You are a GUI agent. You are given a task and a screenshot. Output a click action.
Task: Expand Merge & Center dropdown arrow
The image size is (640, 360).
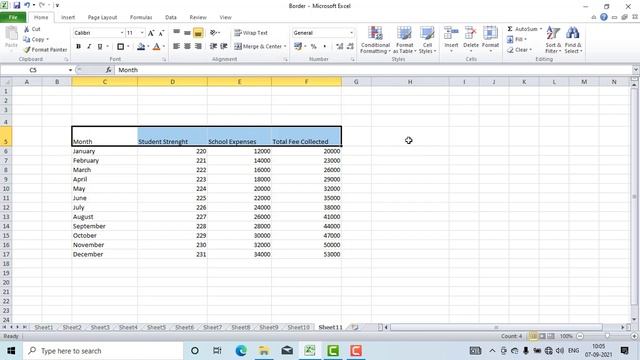(x=285, y=47)
